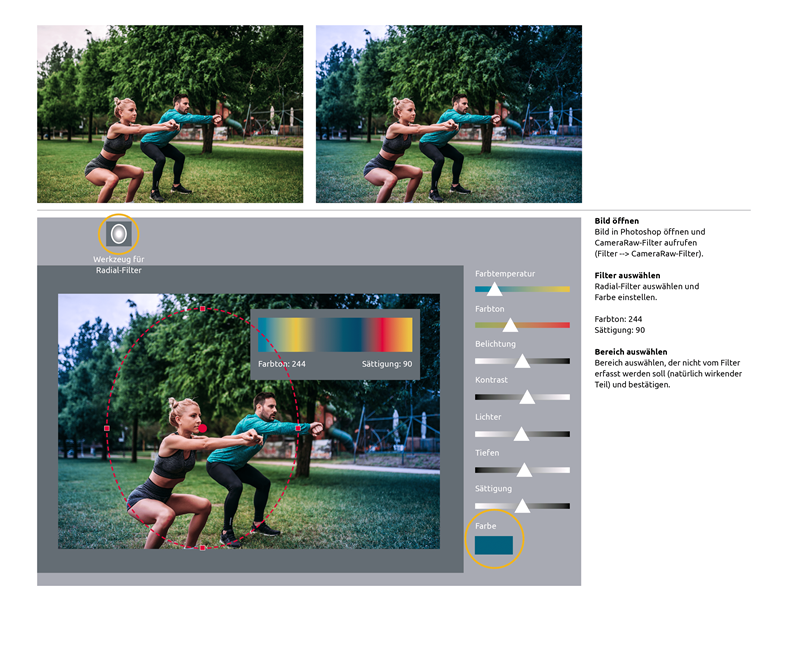Screen dimensions: 800x650
Task: Click the top handle of the radial ellipse
Action: [202, 309]
